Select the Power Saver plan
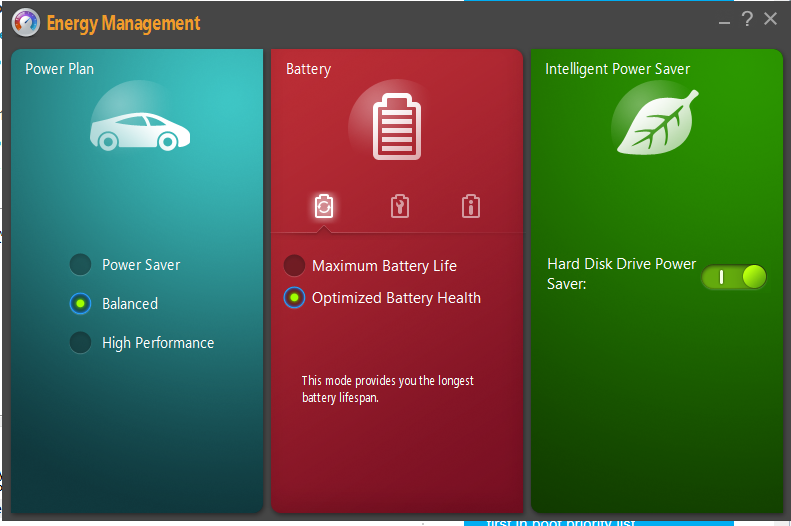Image resolution: width=791 pixels, height=526 pixels. coord(80,265)
